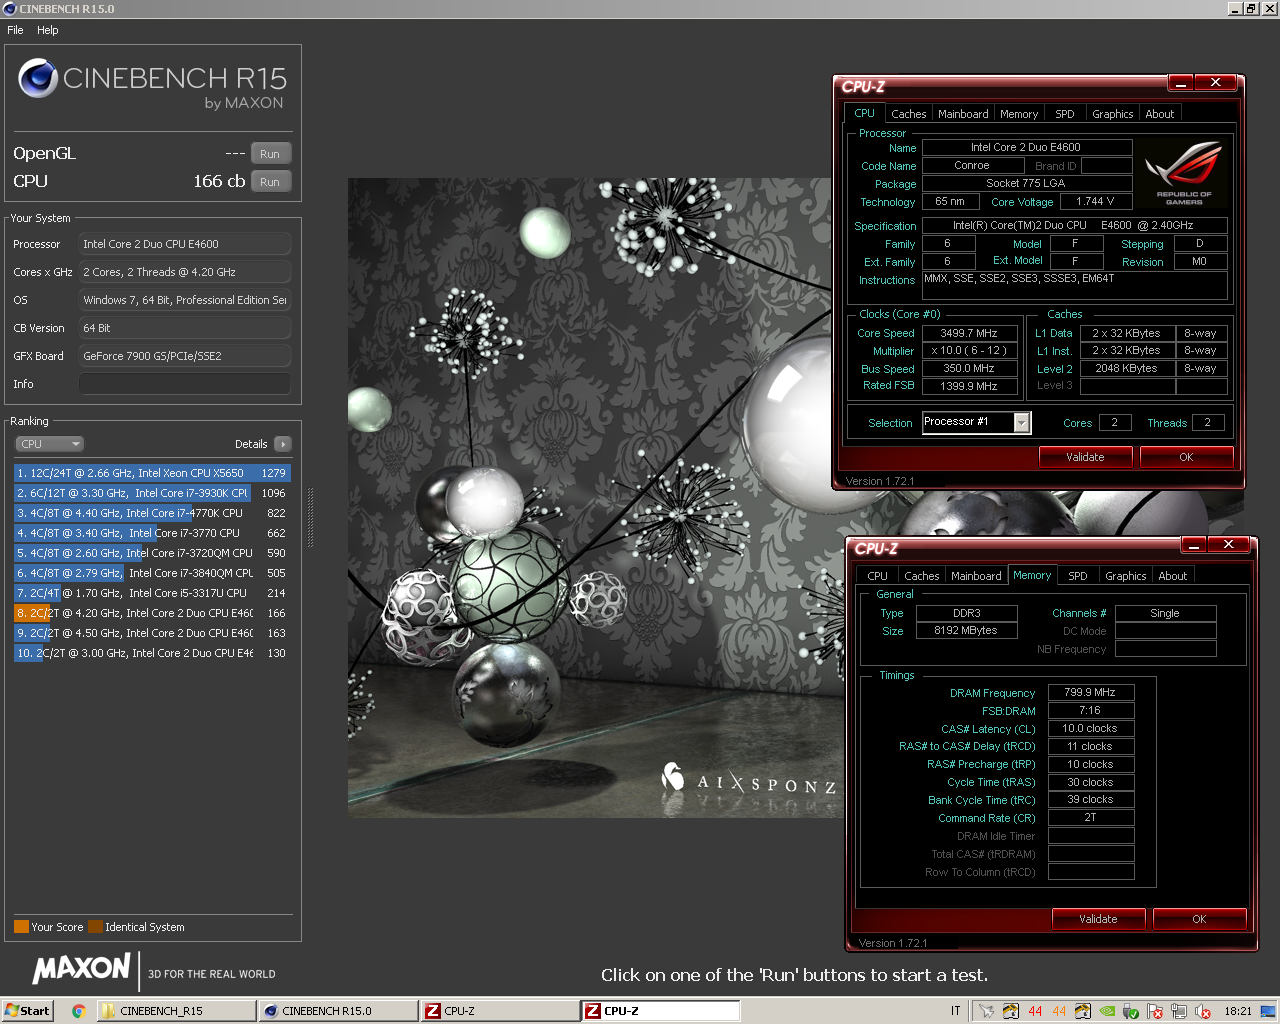Click the sidebar splitter handle
The width and height of the screenshot is (1280, 1024).
click(310, 518)
